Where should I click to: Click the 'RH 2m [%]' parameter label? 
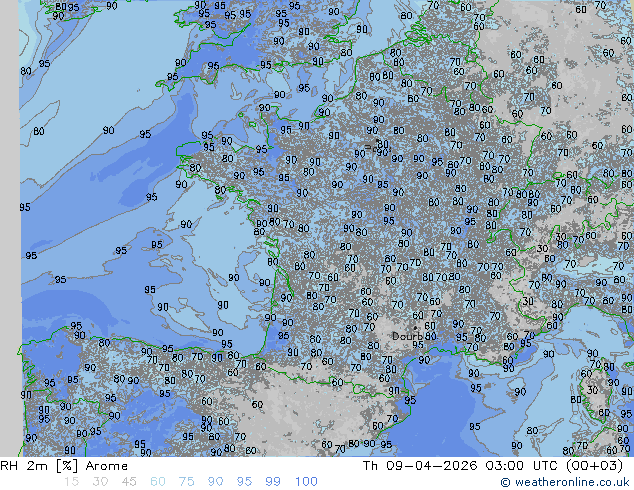39,466
